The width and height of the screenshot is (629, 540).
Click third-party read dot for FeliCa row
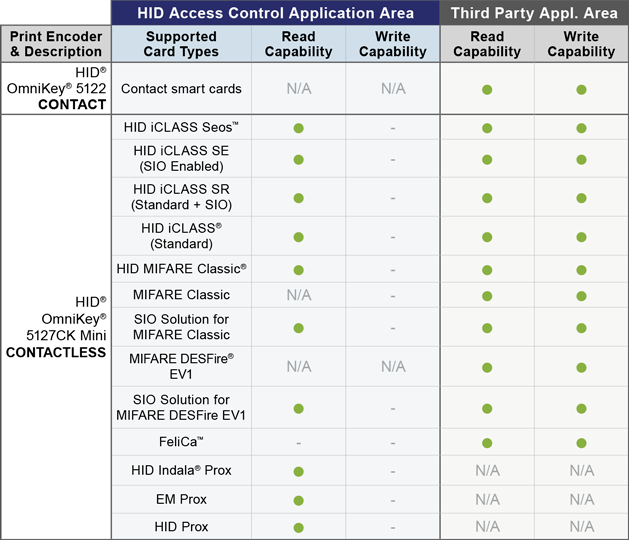487,443
